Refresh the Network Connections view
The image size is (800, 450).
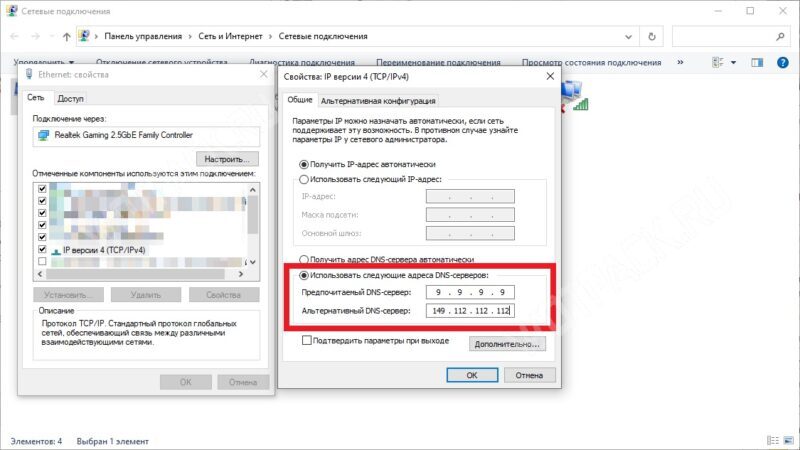pos(652,36)
